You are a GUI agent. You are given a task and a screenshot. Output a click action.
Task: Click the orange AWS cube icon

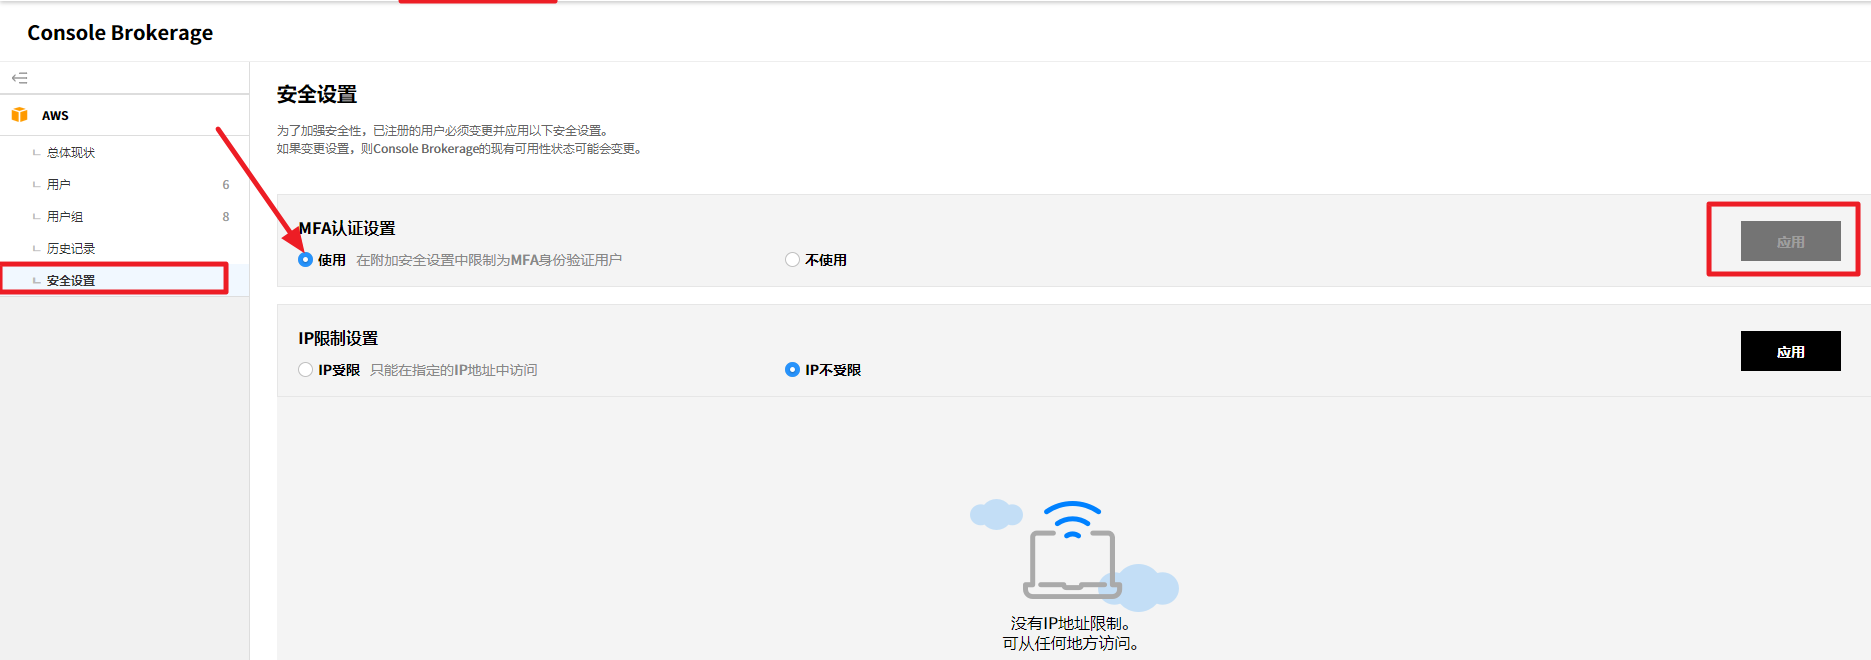(x=19, y=115)
